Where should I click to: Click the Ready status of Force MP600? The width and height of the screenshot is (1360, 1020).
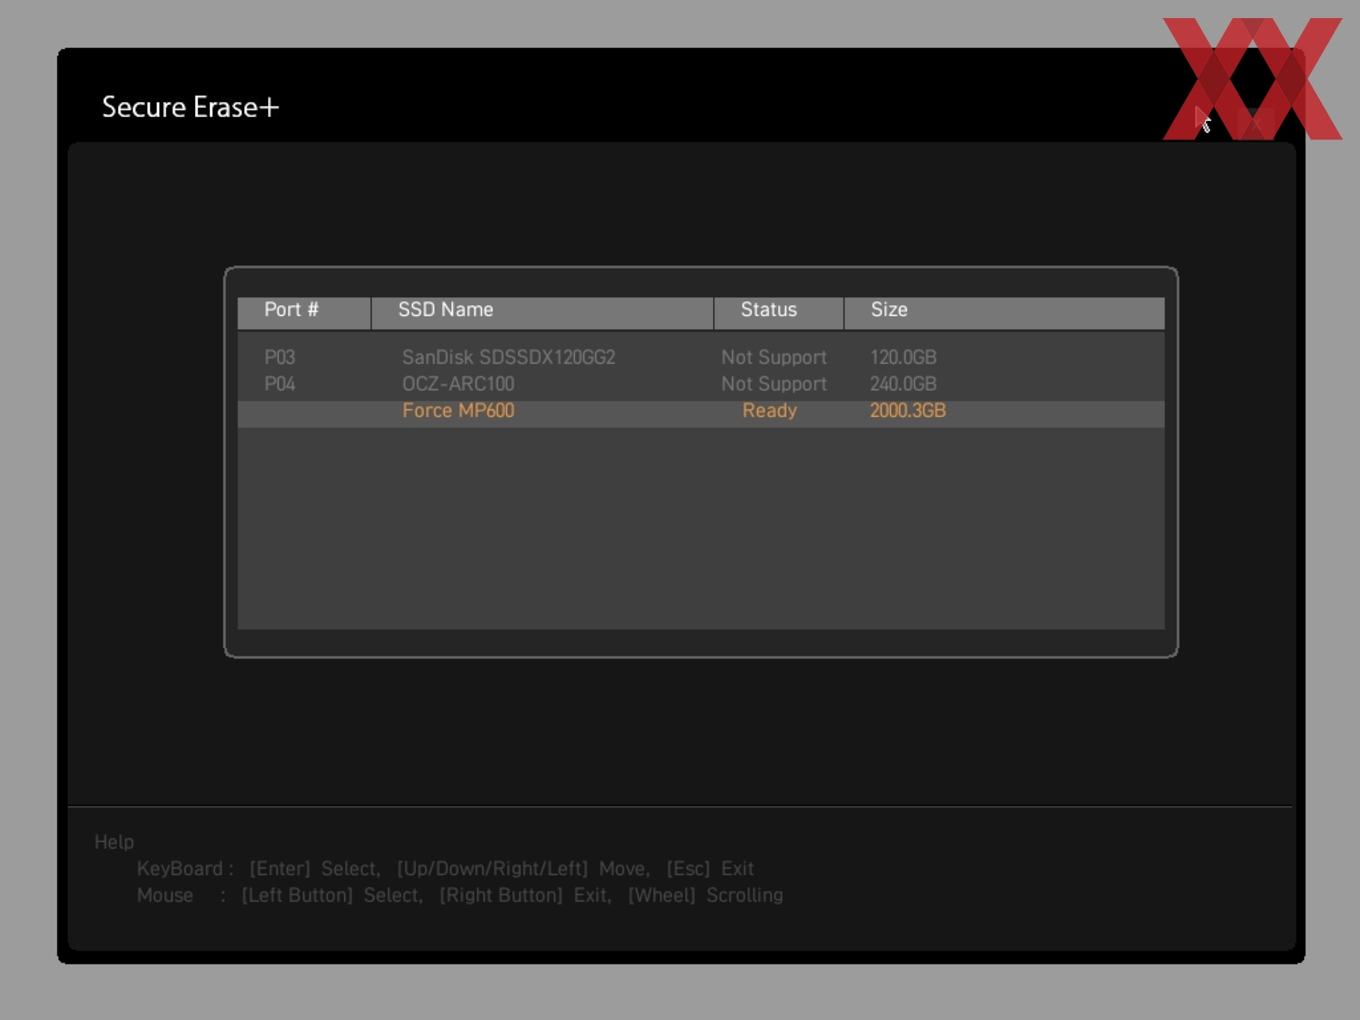point(770,411)
